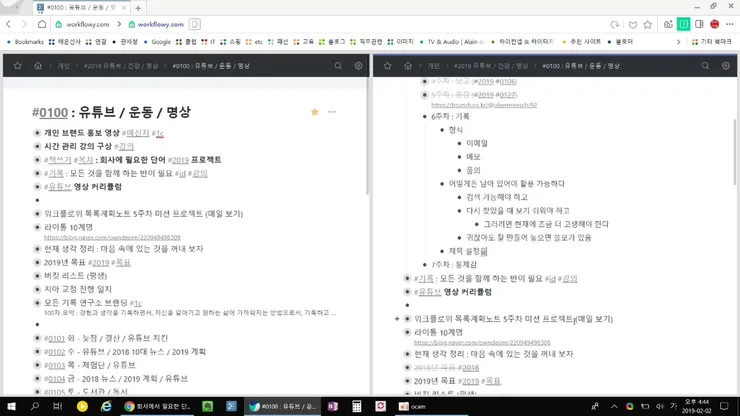This screenshot has width=740, height=416.
Task: Open 기타 북마크 folder
Action: [712, 42]
